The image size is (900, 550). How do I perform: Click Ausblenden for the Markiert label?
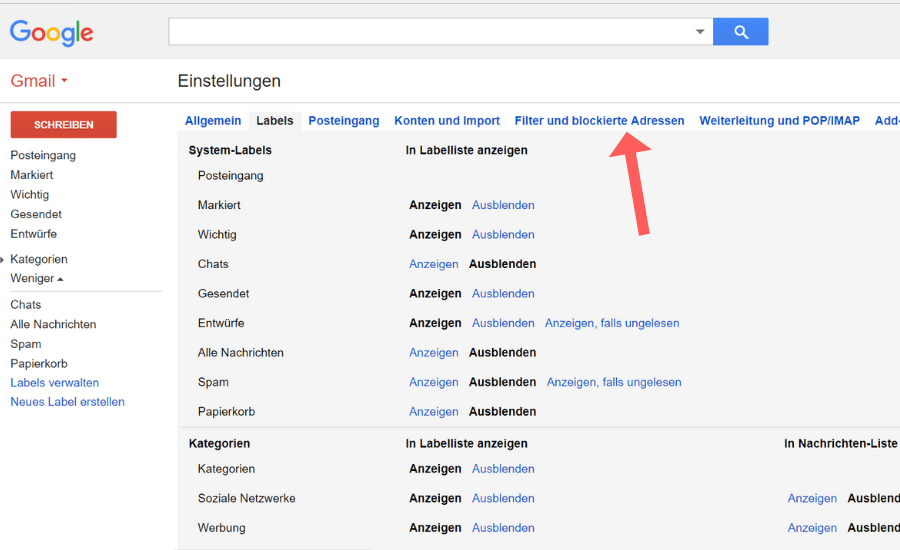click(x=503, y=205)
